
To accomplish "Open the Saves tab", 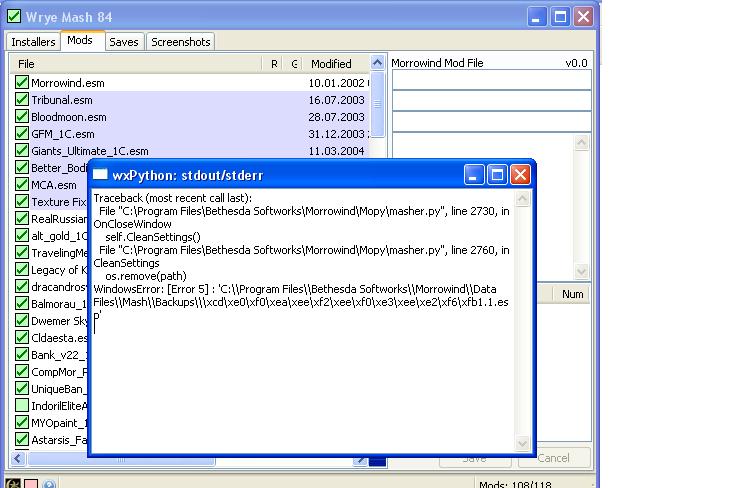I will 124,42.
